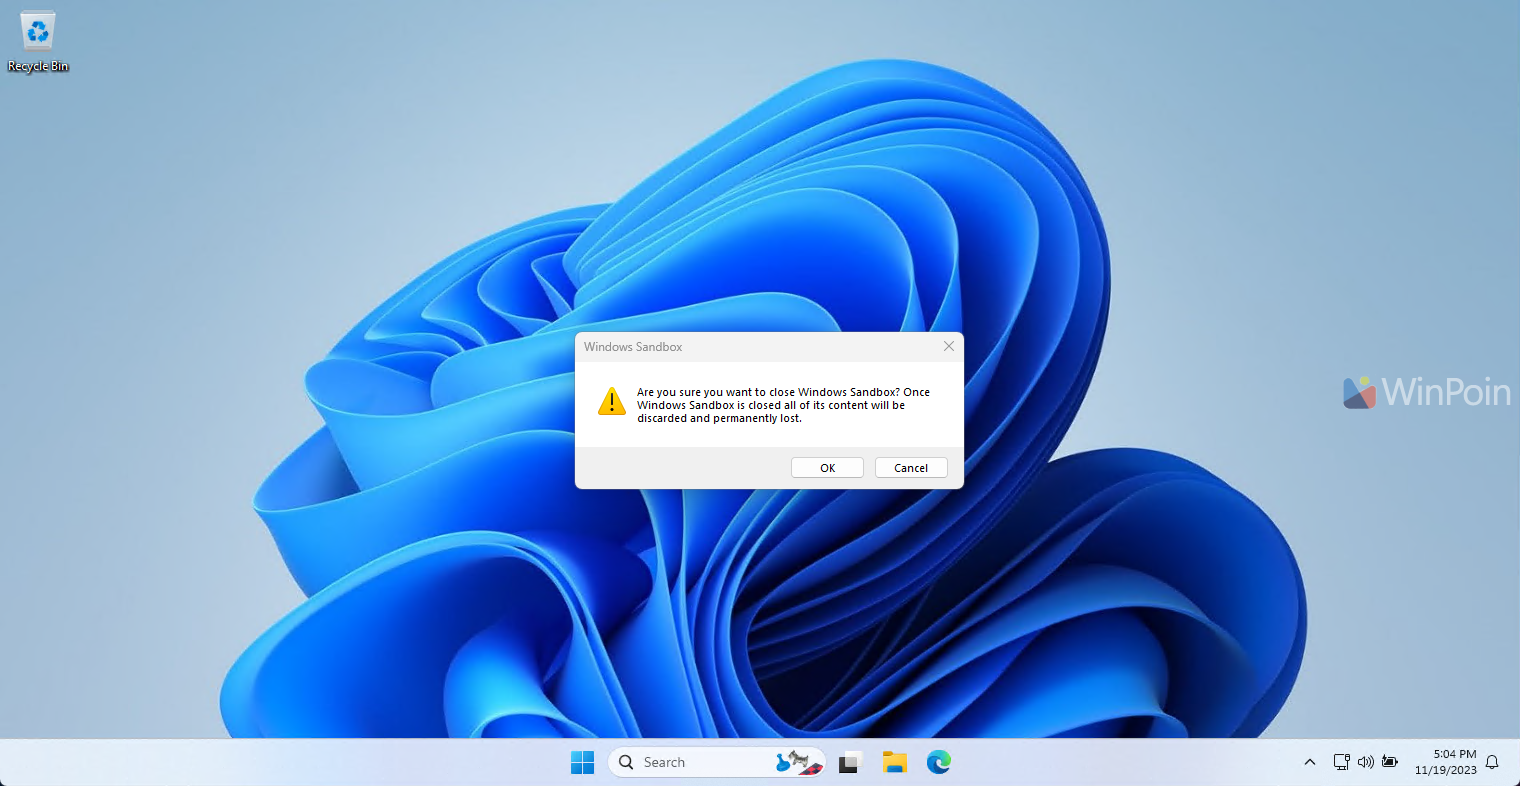
Task: Close the Windows Sandbox dialog with the X button
Action: pyautogui.click(x=949, y=346)
